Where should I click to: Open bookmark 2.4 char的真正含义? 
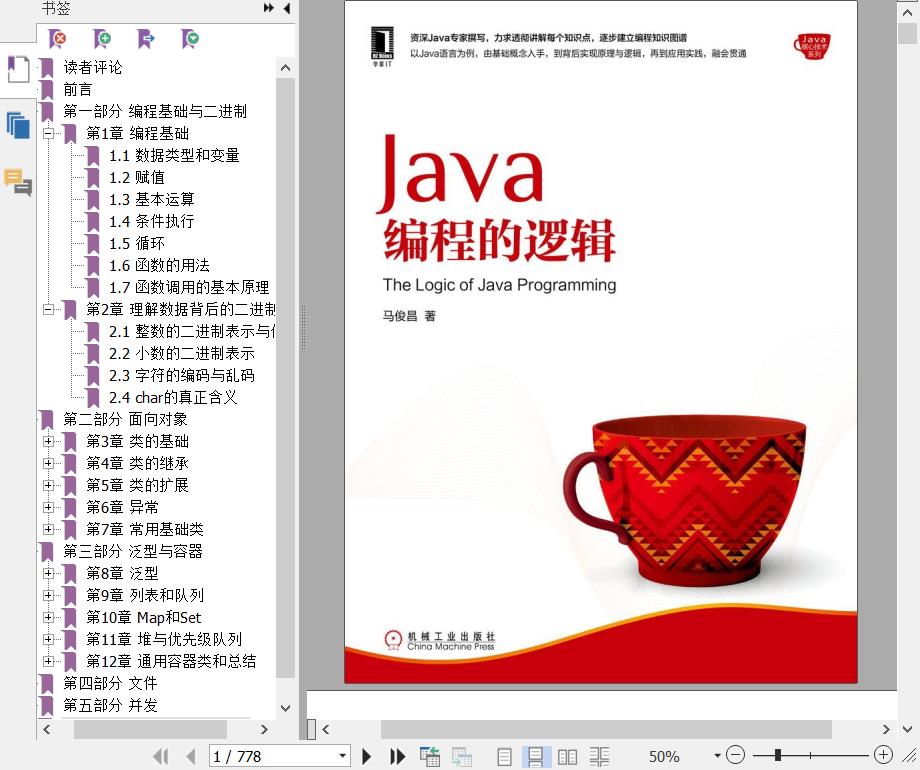tap(173, 398)
